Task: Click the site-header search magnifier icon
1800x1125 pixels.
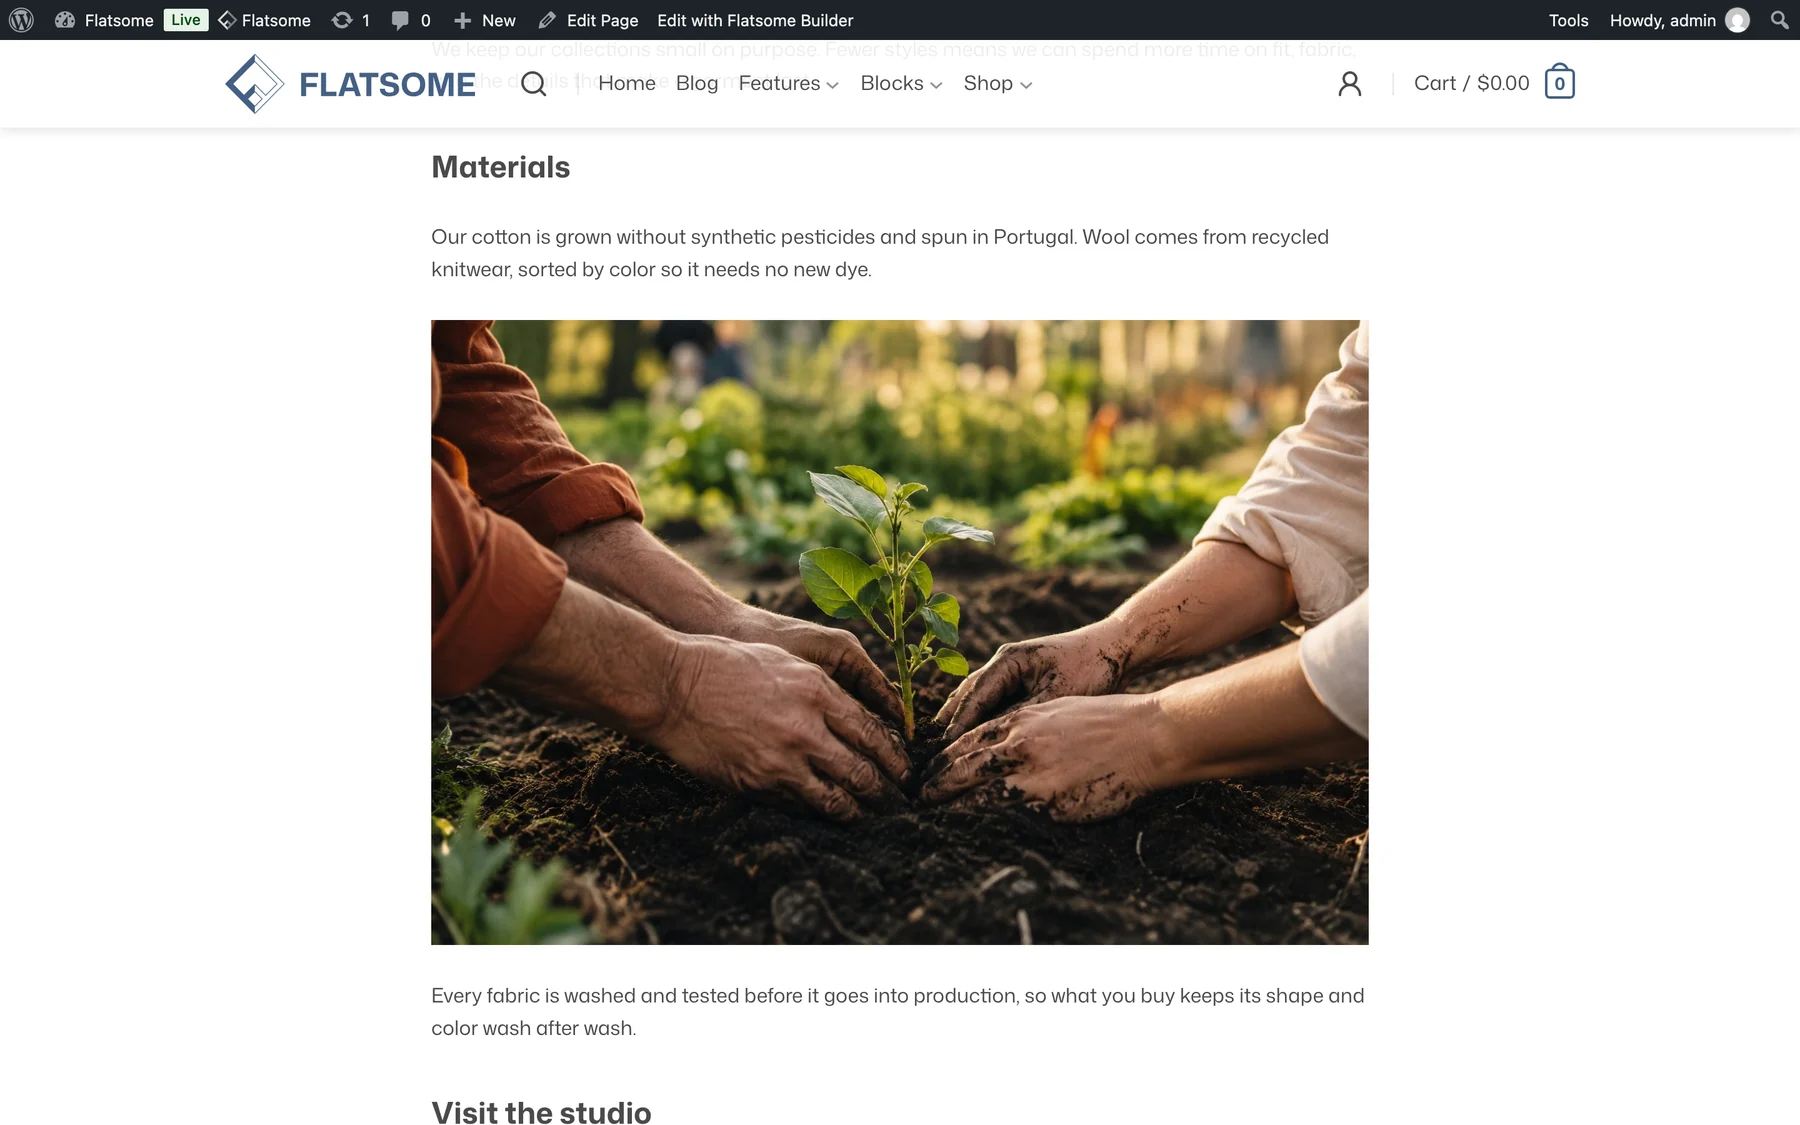Action: click(x=534, y=84)
